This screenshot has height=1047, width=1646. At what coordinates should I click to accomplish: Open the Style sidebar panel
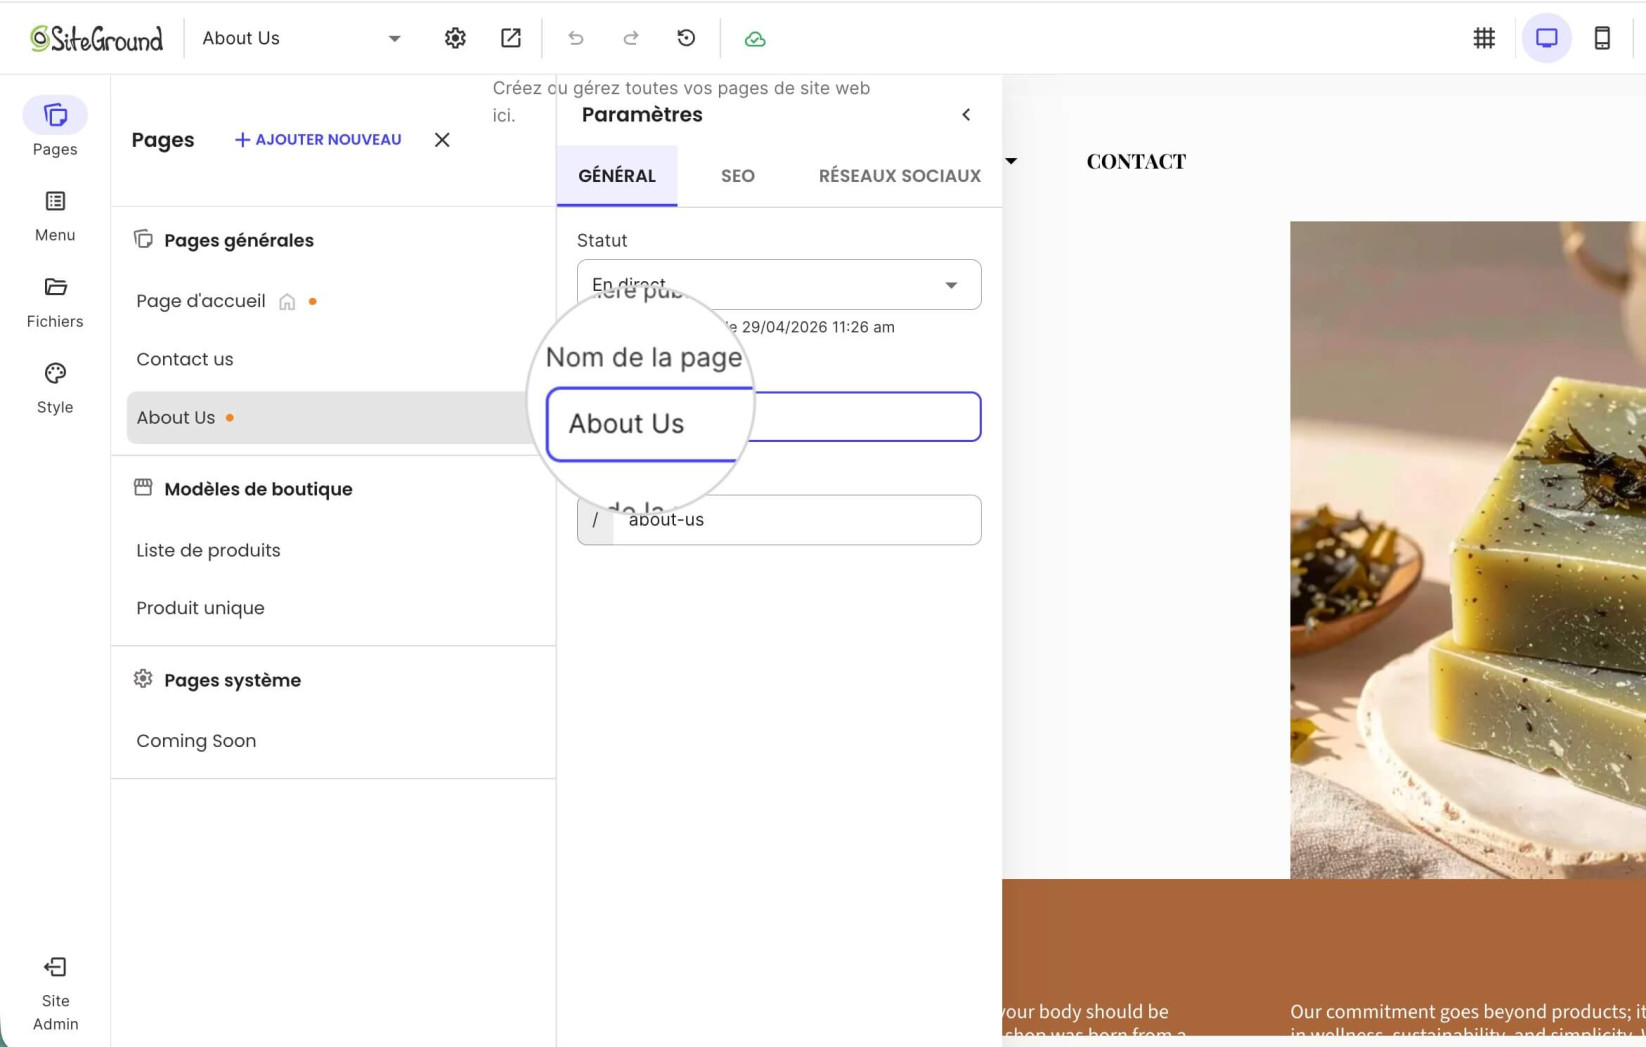click(55, 388)
